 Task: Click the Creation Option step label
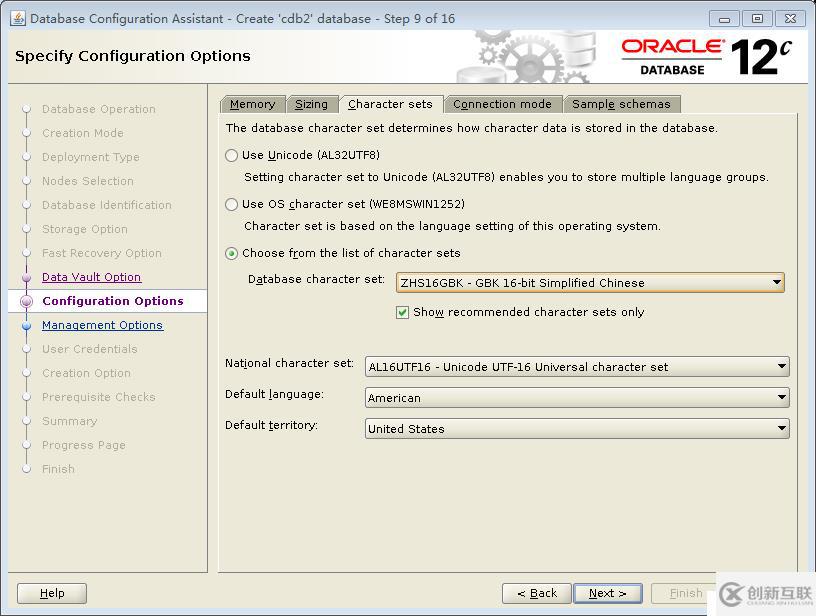coord(86,373)
